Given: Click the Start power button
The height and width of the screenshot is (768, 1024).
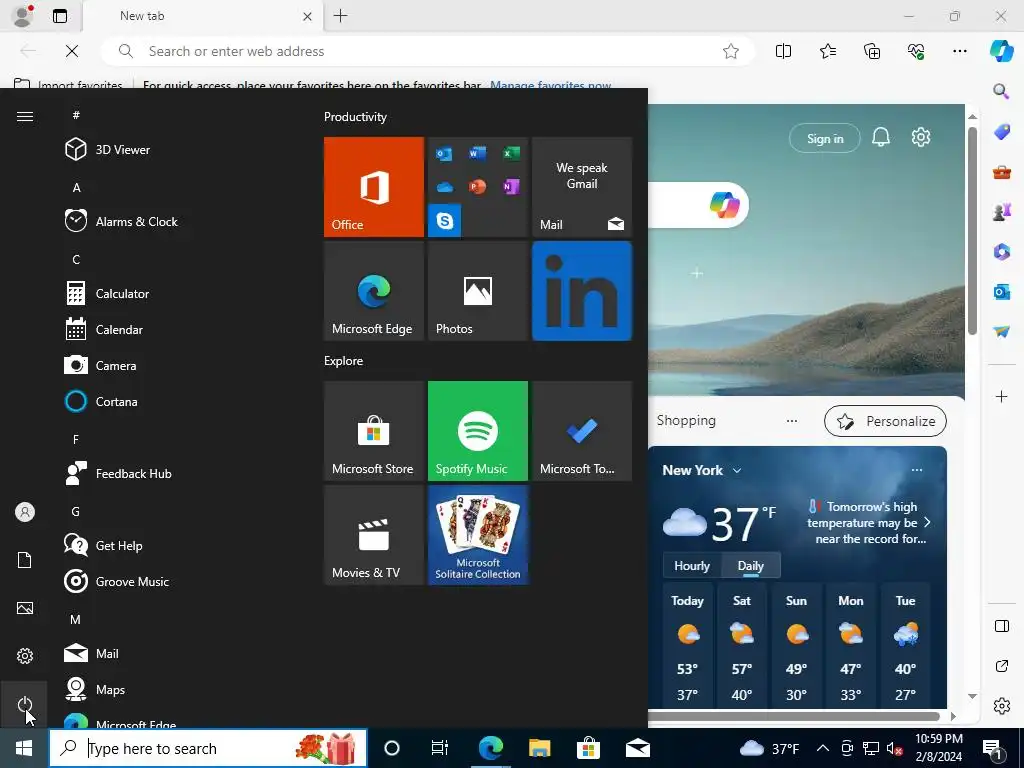Looking at the screenshot, I should pyautogui.click(x=25, y=704).
